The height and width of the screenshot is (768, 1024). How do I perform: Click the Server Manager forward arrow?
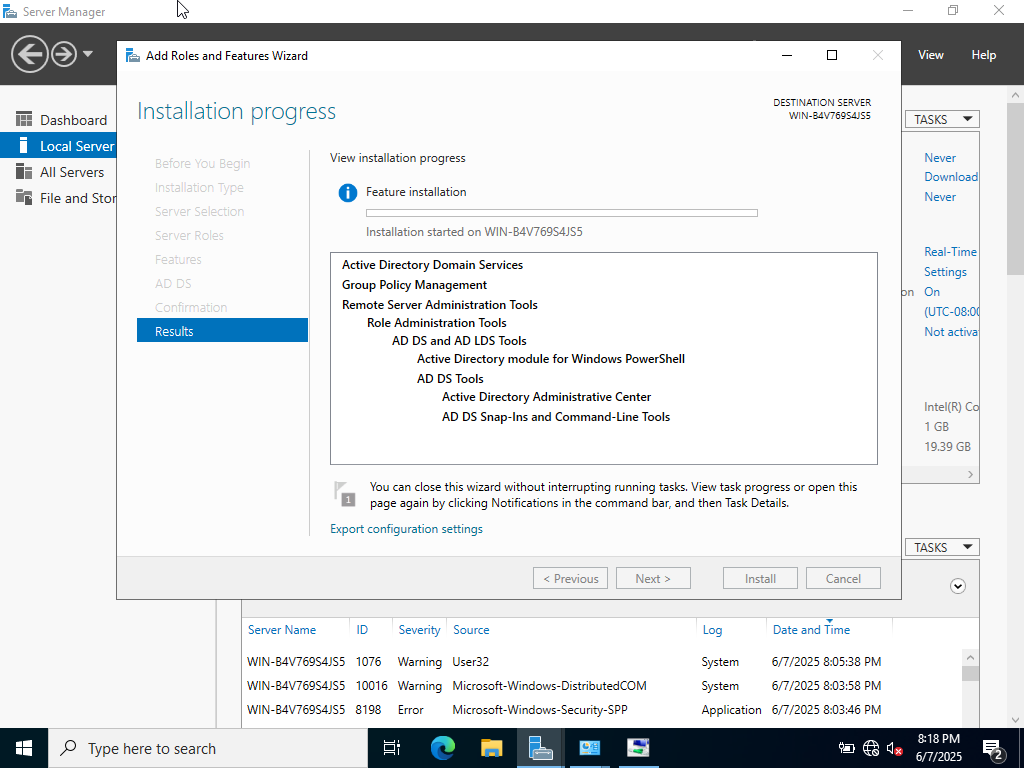pos(64,54)
